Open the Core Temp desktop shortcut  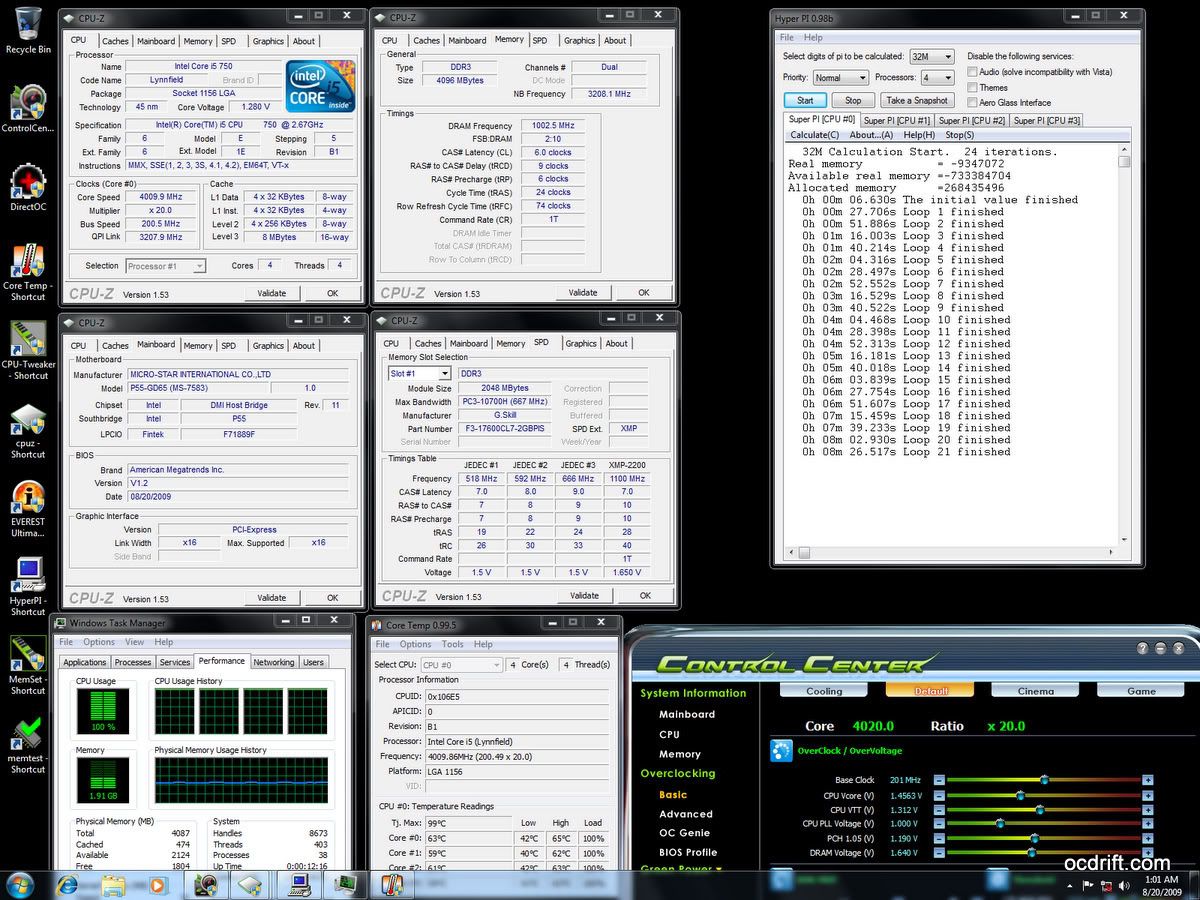[x=28, y=262]
